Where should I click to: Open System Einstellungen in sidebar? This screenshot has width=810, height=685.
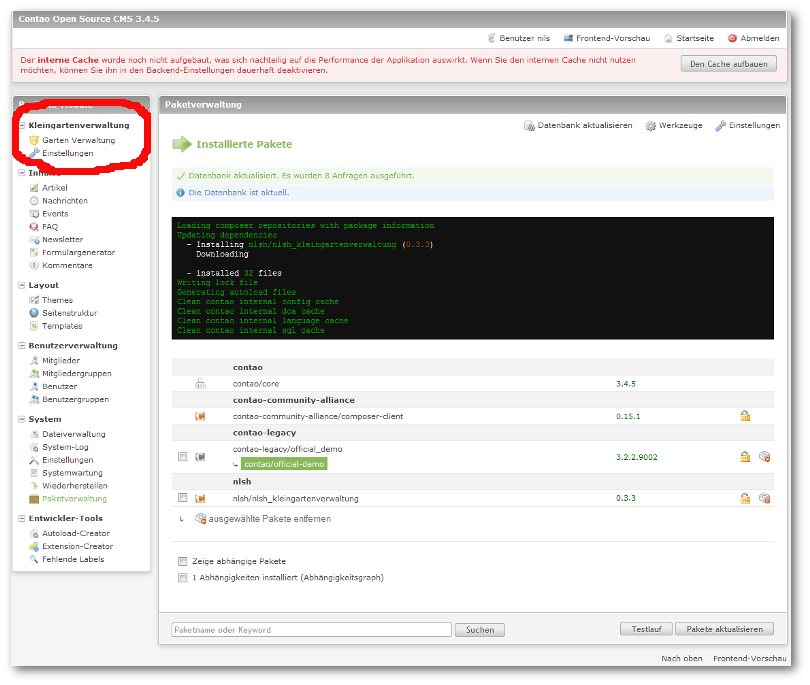(x=68, y=460)
